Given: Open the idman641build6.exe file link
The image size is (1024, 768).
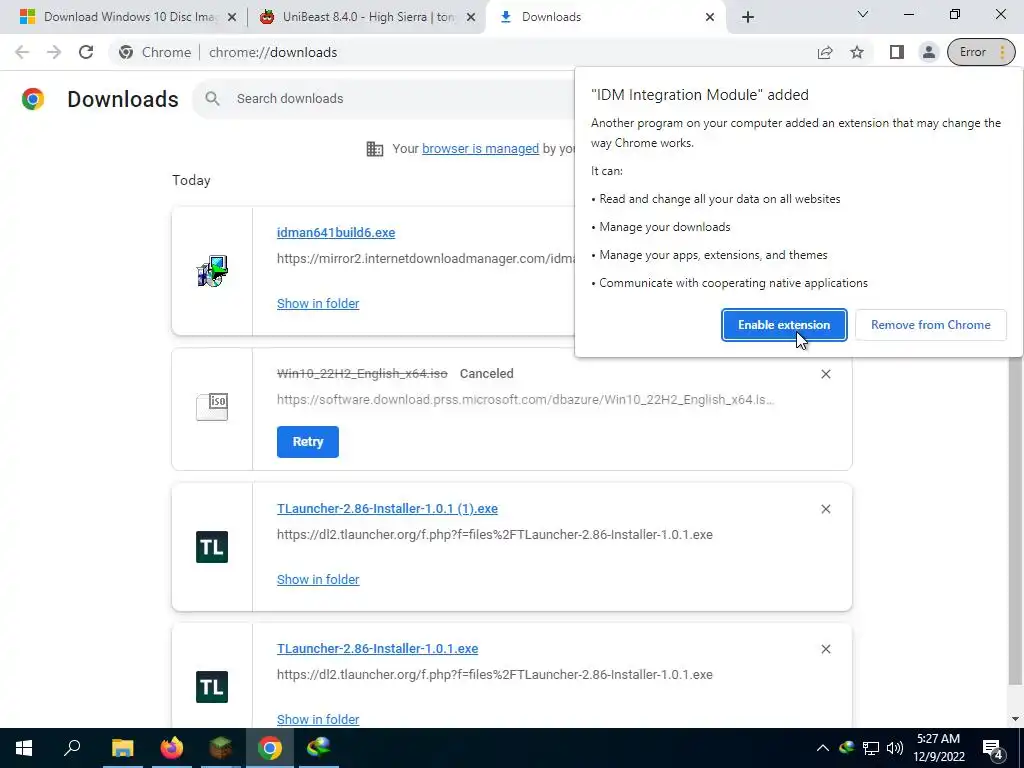Looking at the screenshot, I should [336, 232].
